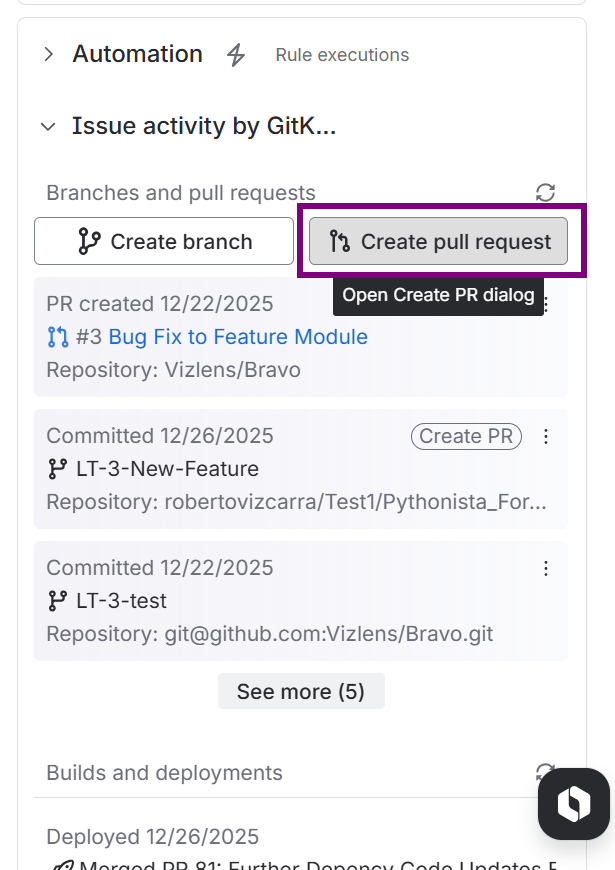Select the LT-3-test committed branch card

(300, 601)
